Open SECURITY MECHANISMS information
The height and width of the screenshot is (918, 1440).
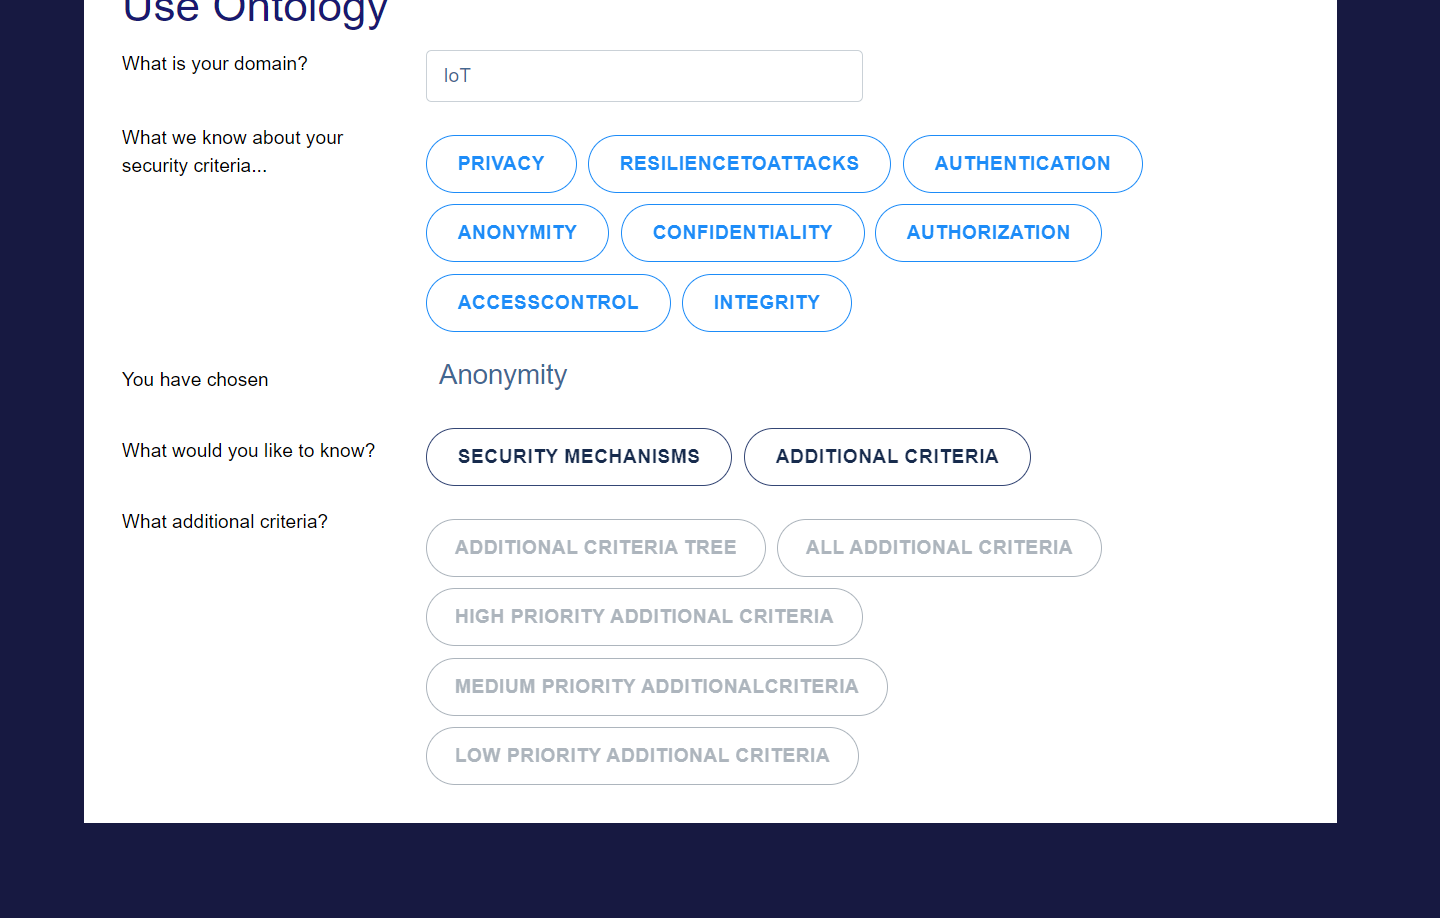point(578,456)
